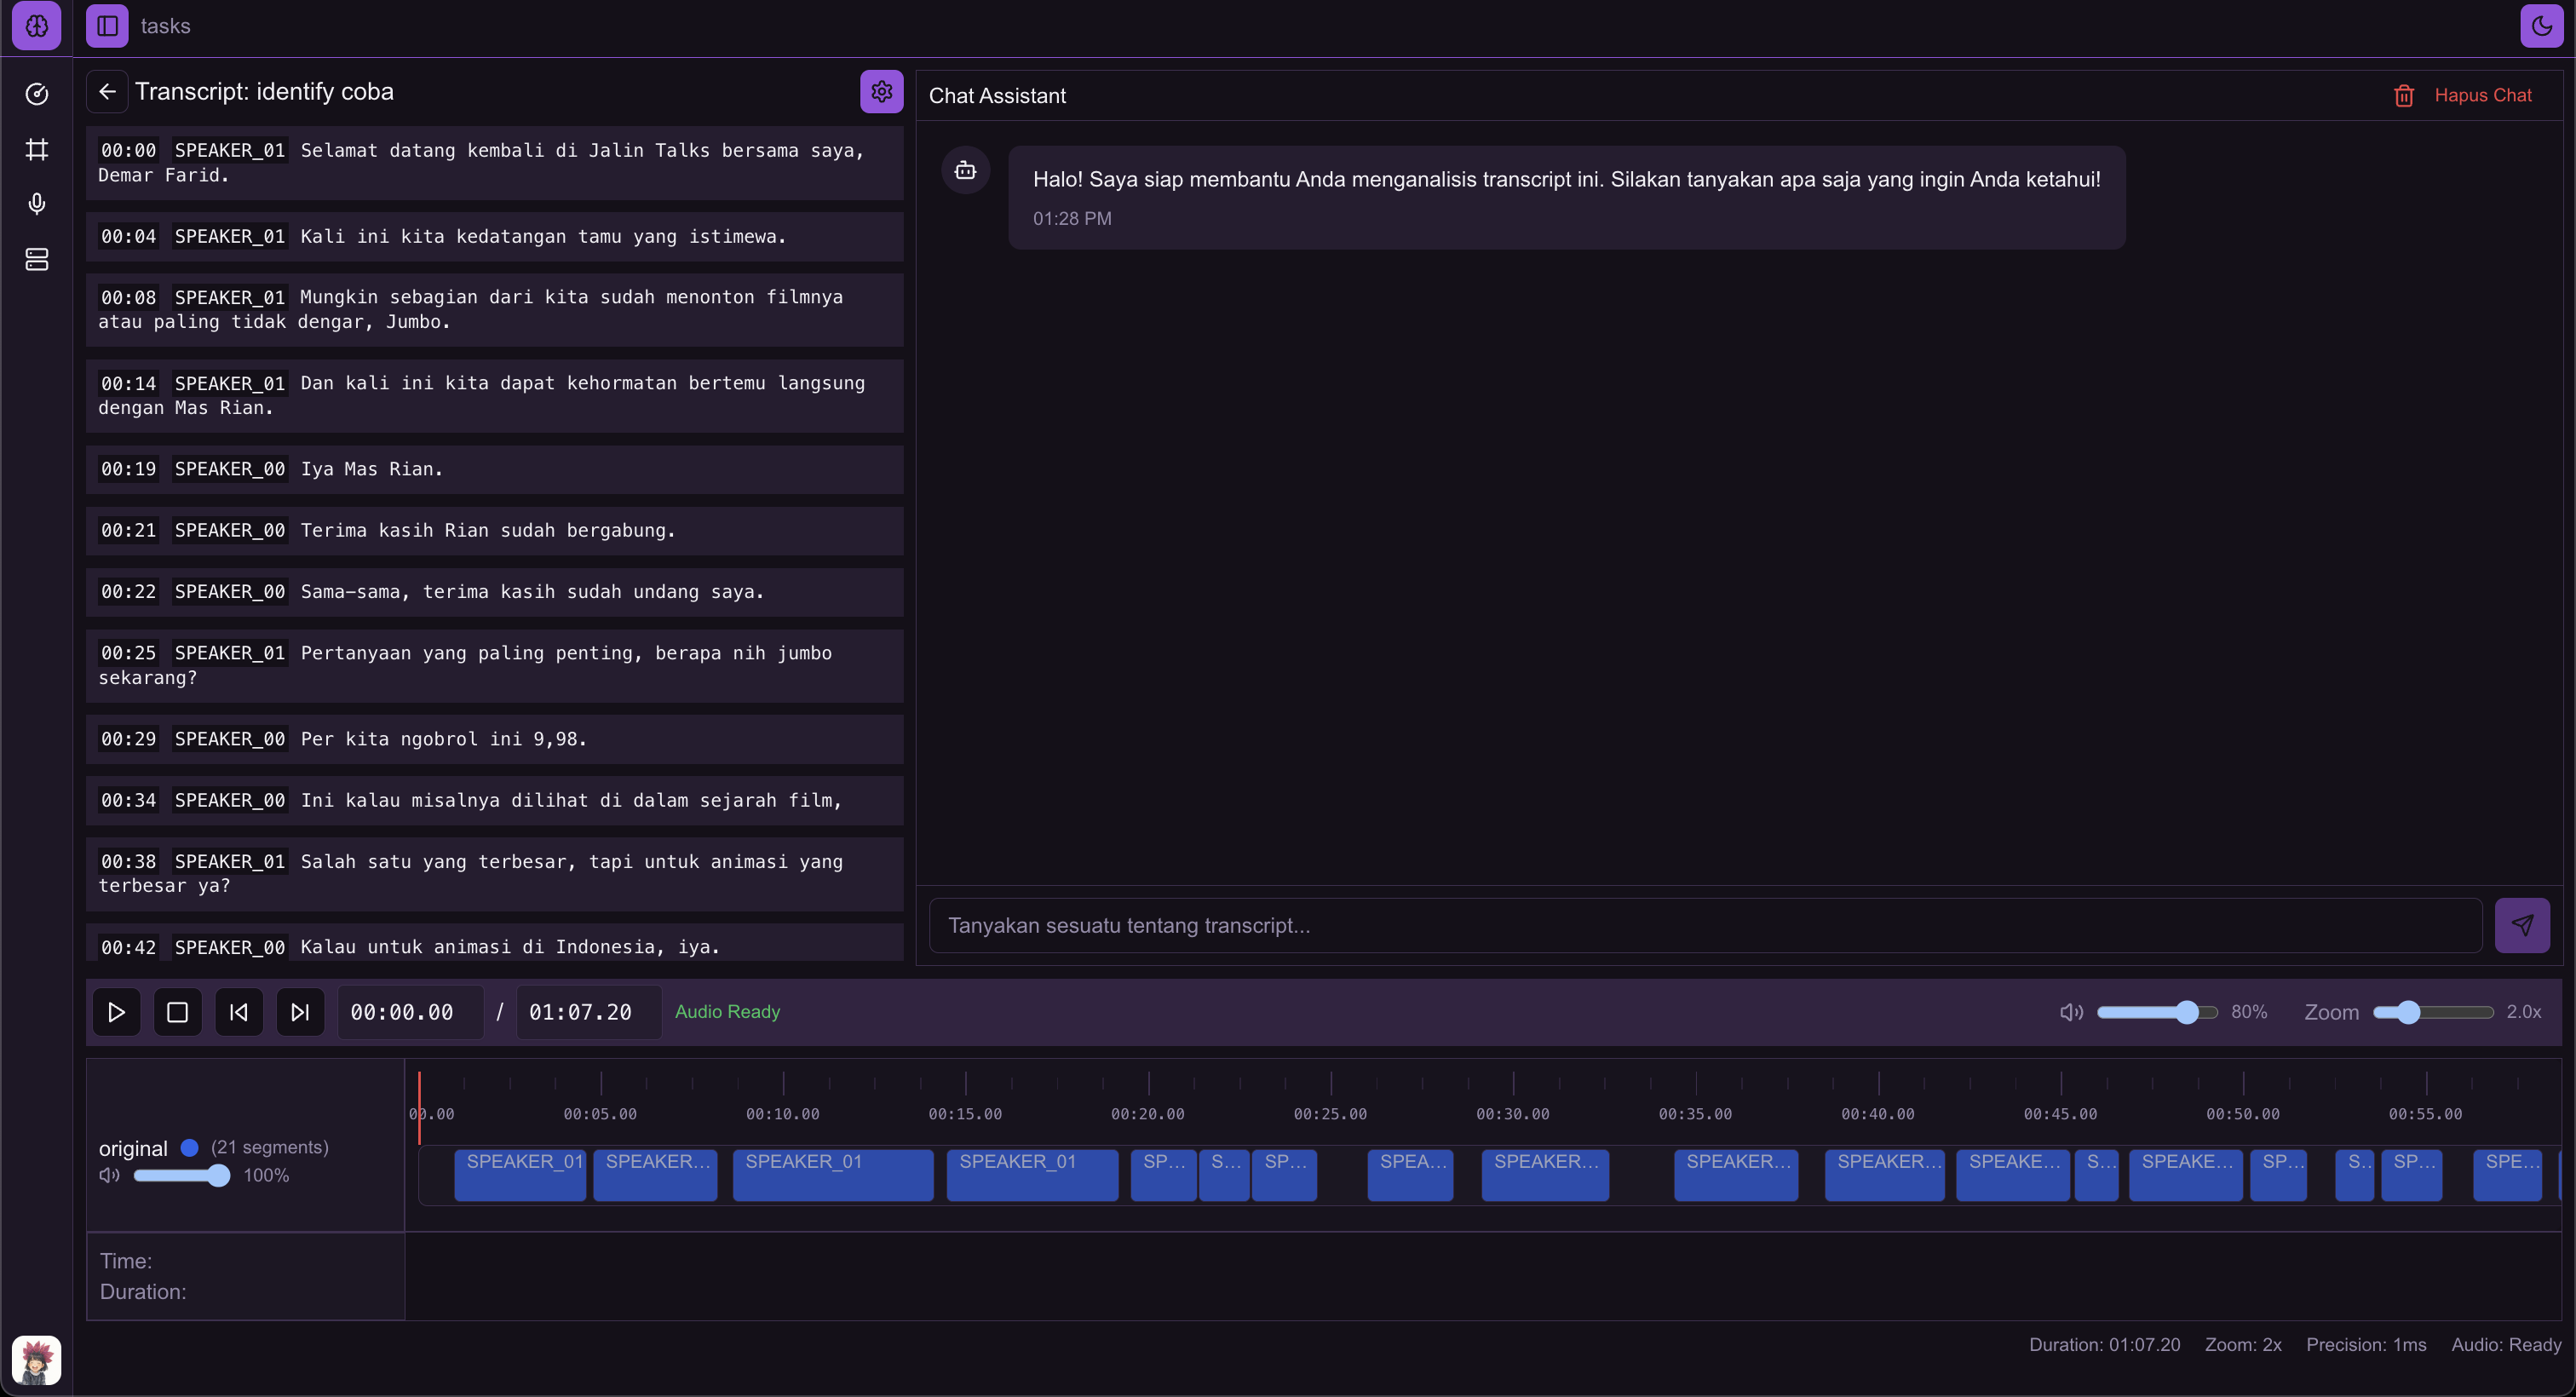Click Hapus Chat
2576x1397 pixels.
coord(2483,96)
